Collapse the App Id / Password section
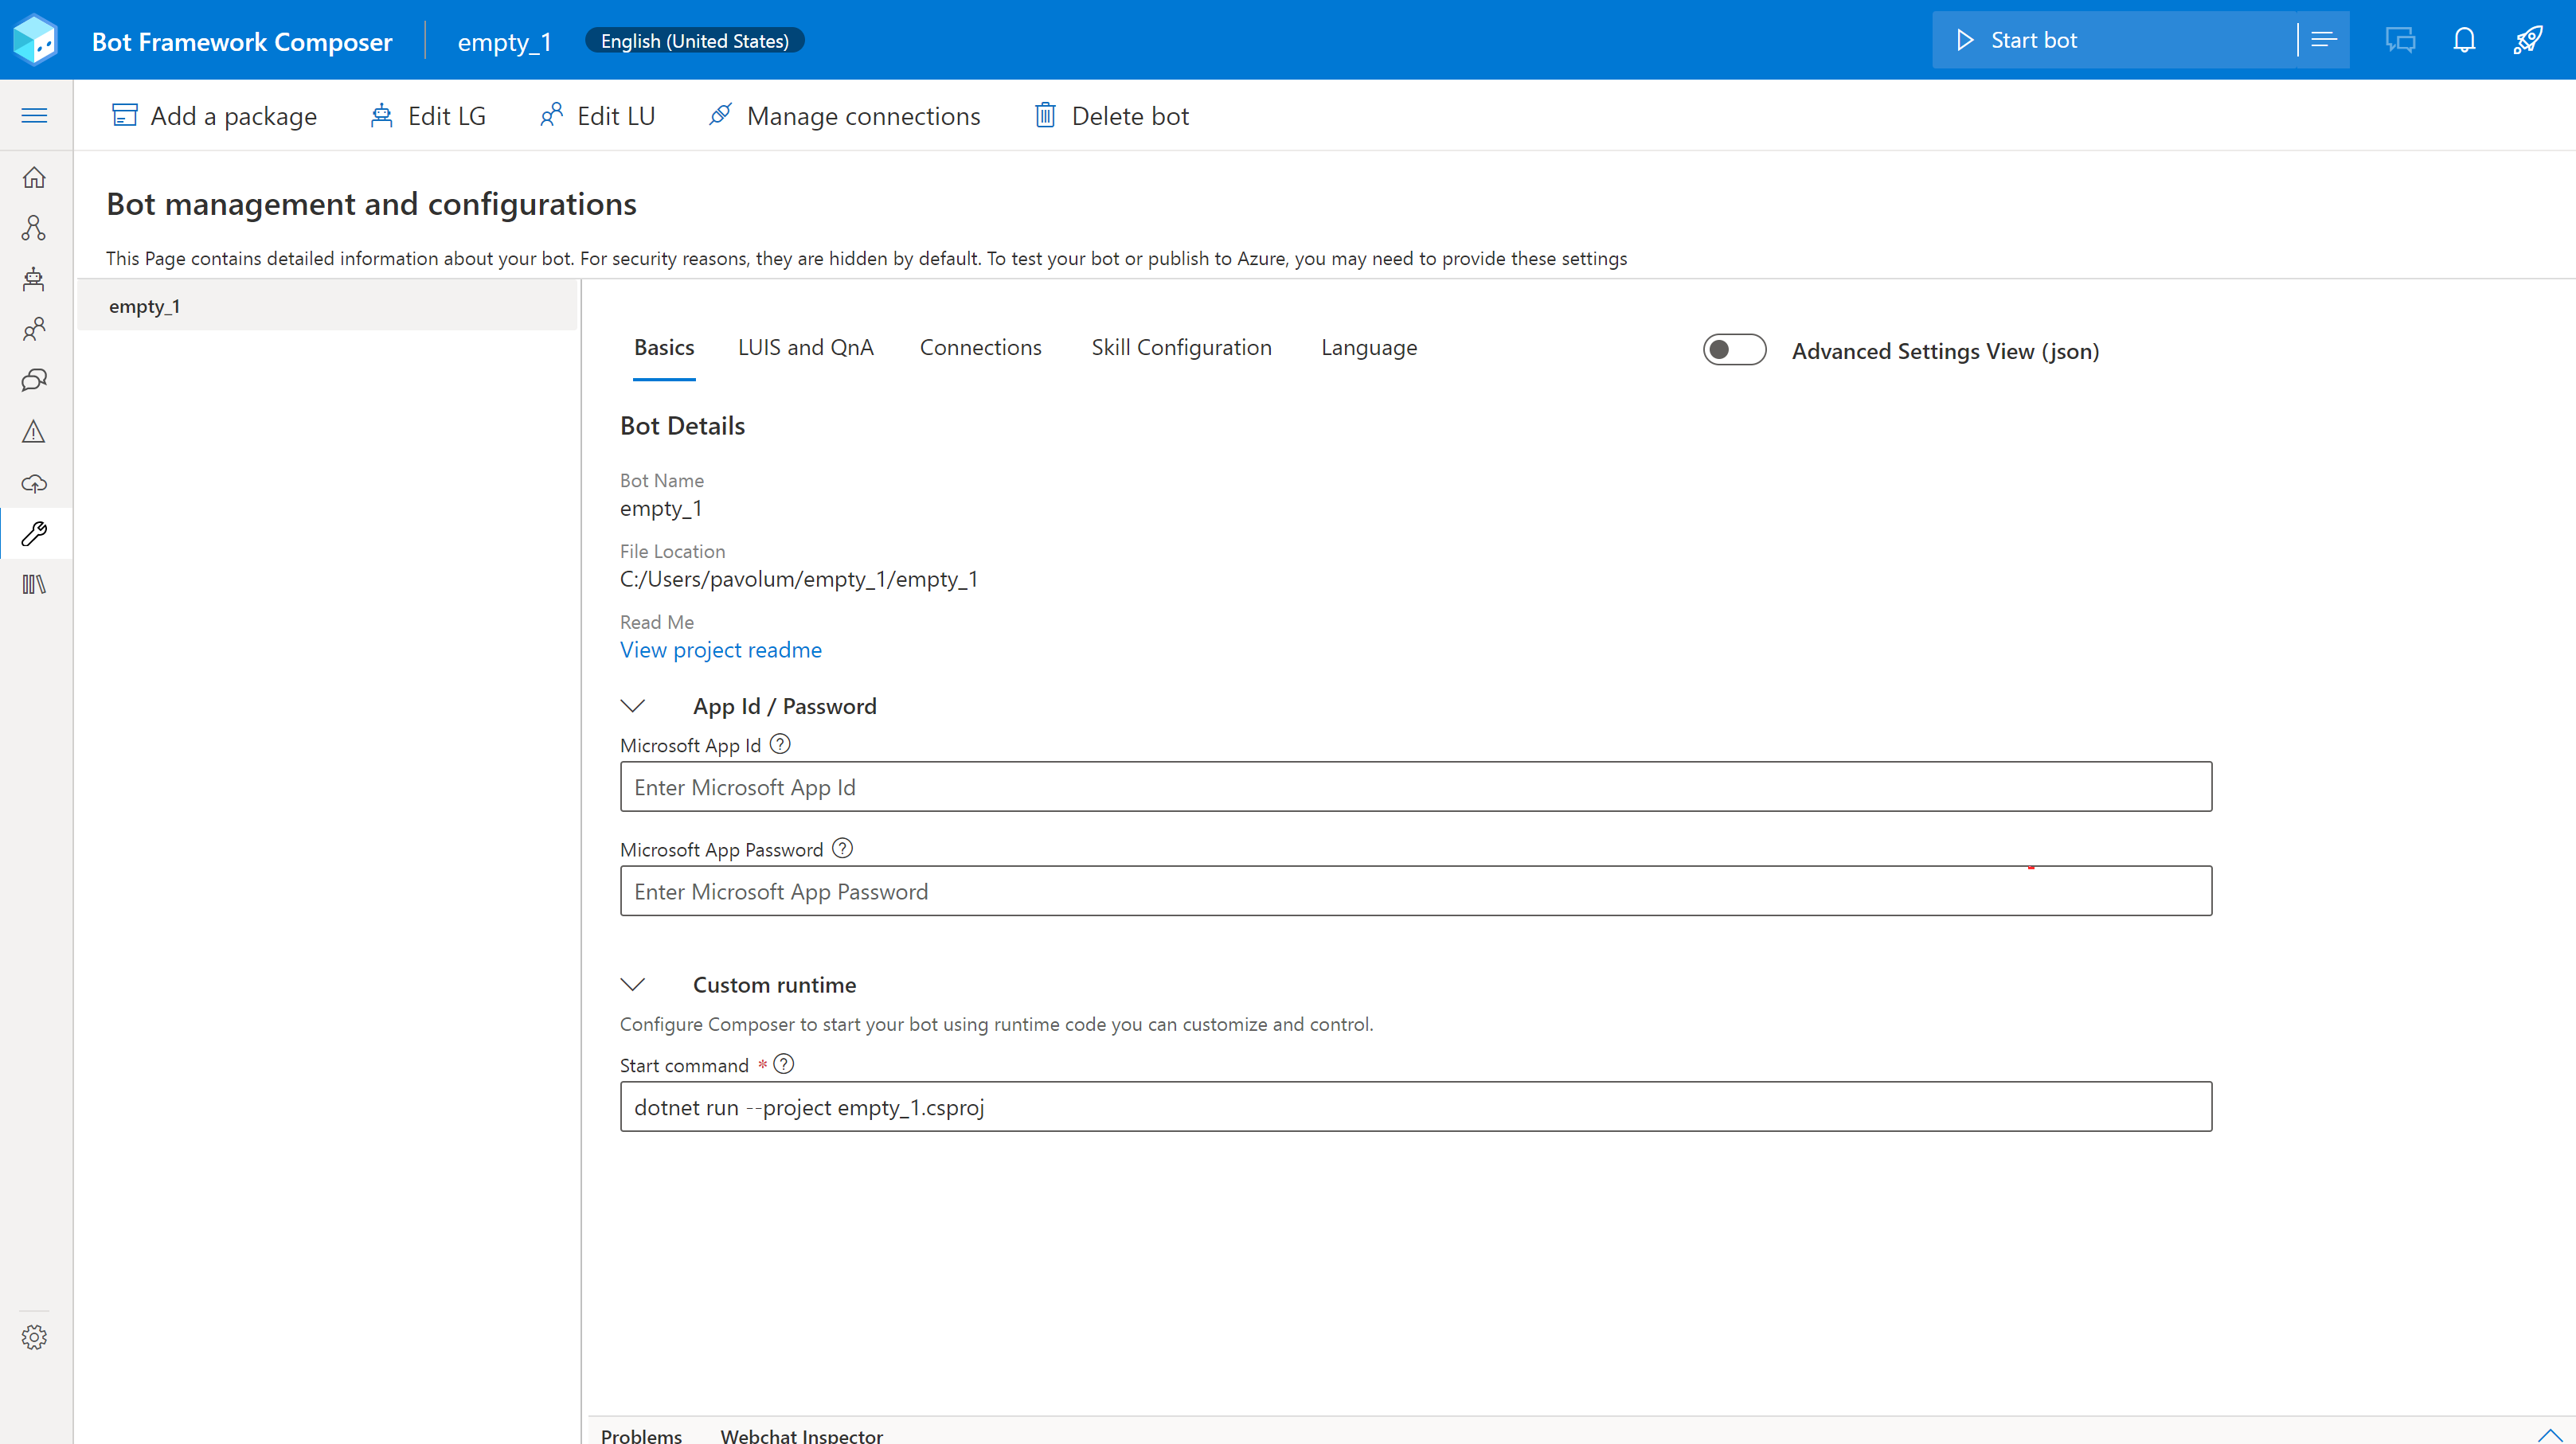This screenshot has height=1444, width=2576. (x=633, y=706)
